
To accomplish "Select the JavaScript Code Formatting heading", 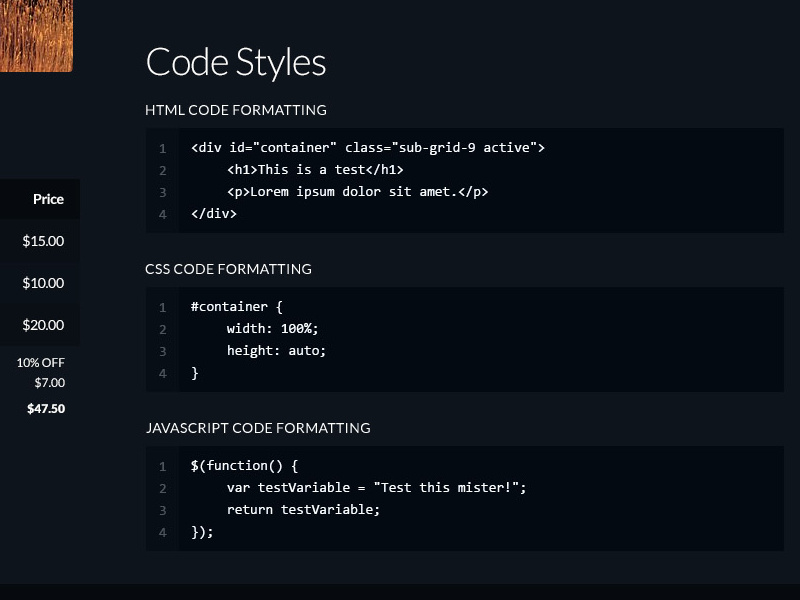I will 258,428.
